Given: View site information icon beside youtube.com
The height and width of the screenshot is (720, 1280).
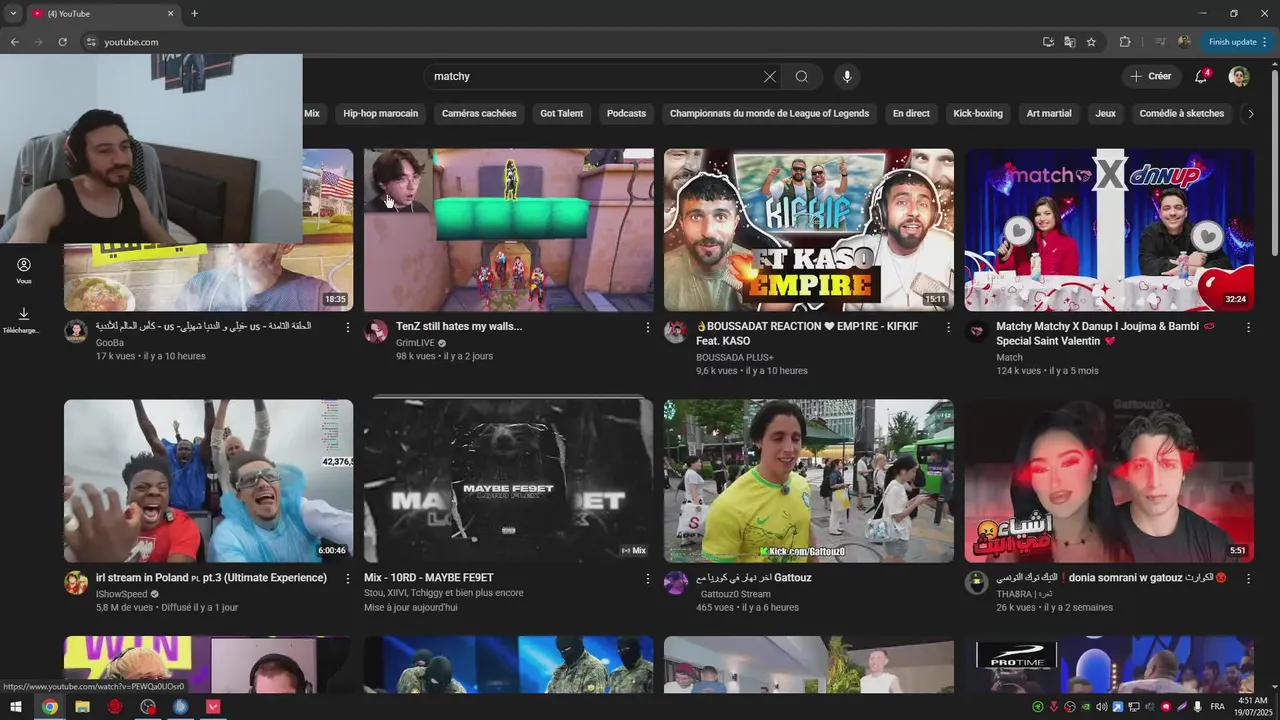Looking at the screenshot, I should pyautogui.click(x=90, y=42).
